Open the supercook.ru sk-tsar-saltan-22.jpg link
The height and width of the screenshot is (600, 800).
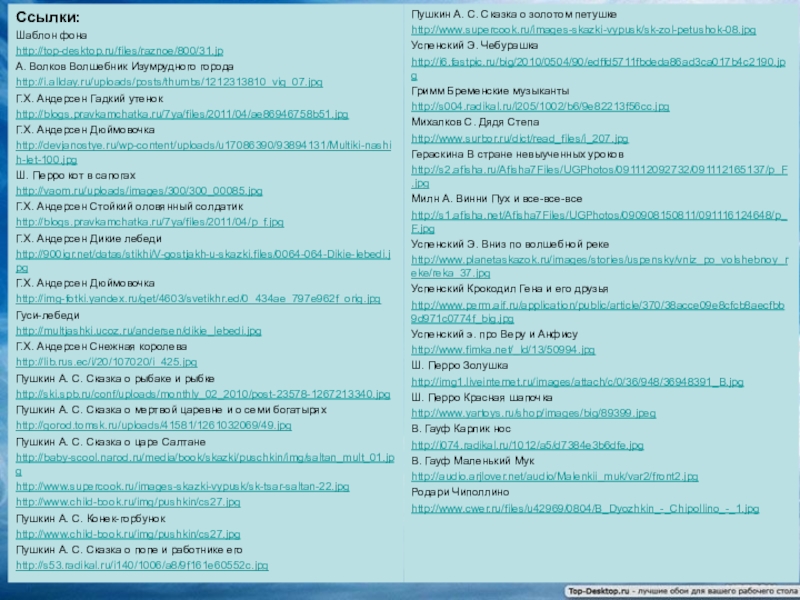(183, 487)
